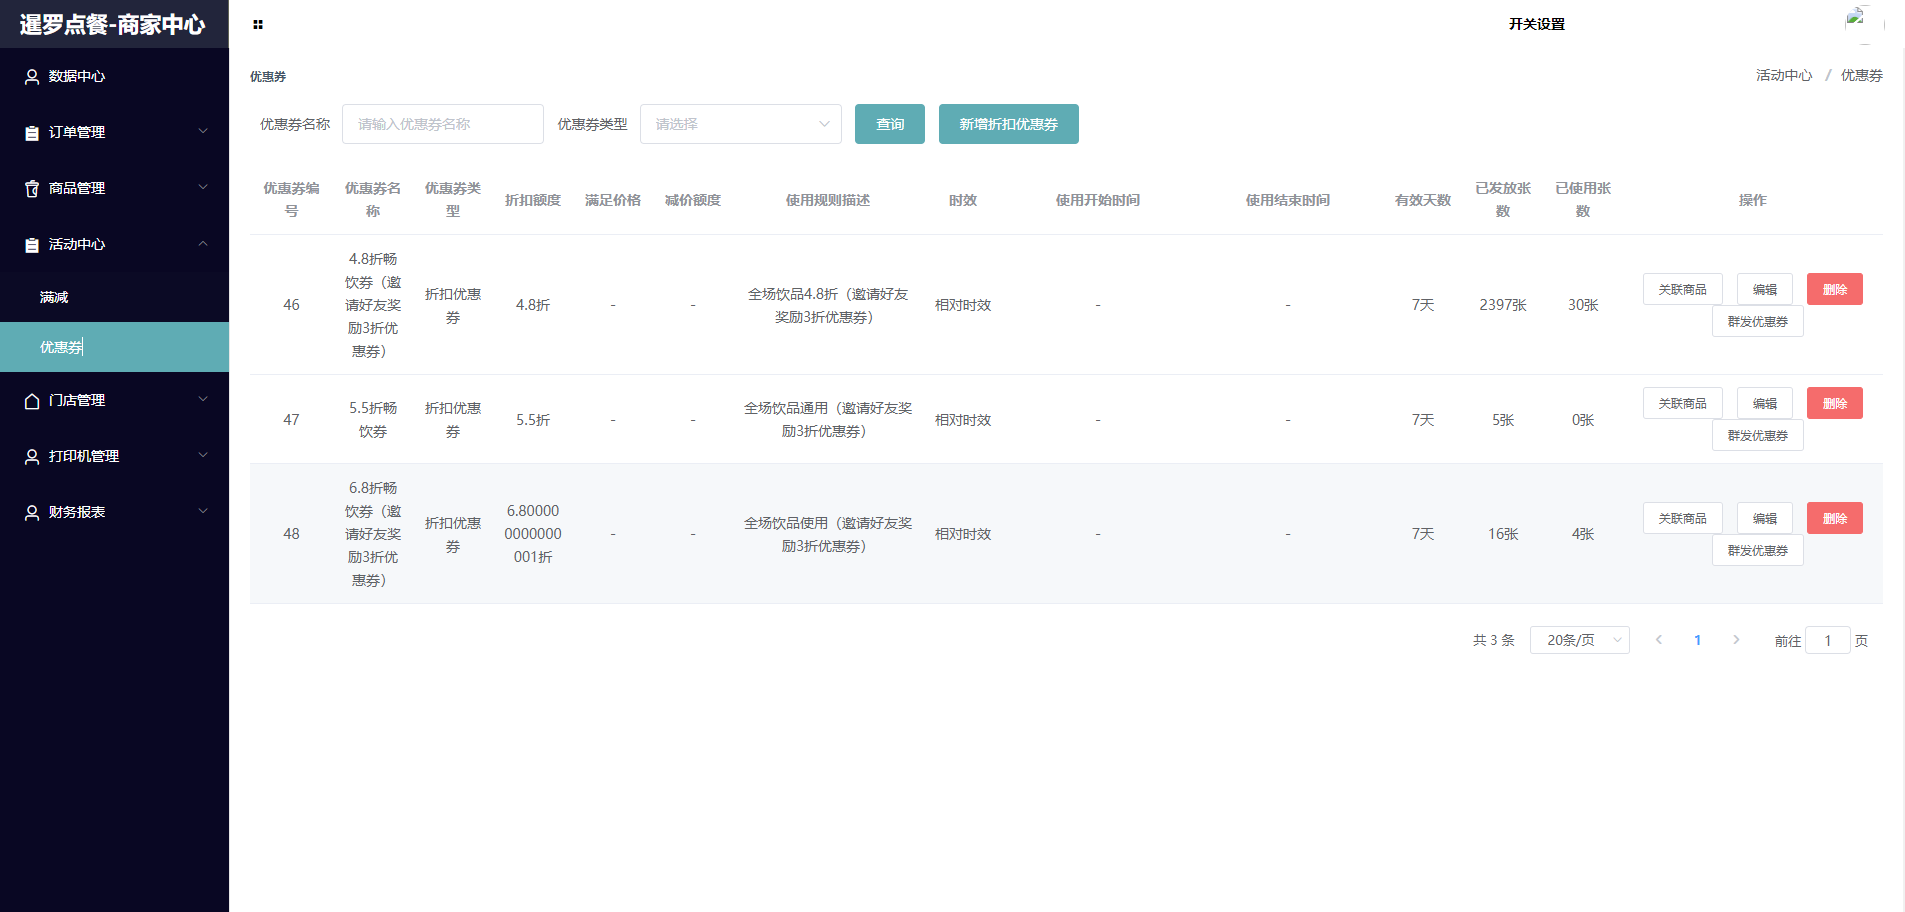1905x912 pixels.
Task: Open 数据中心 menu item
Action: 114,76
